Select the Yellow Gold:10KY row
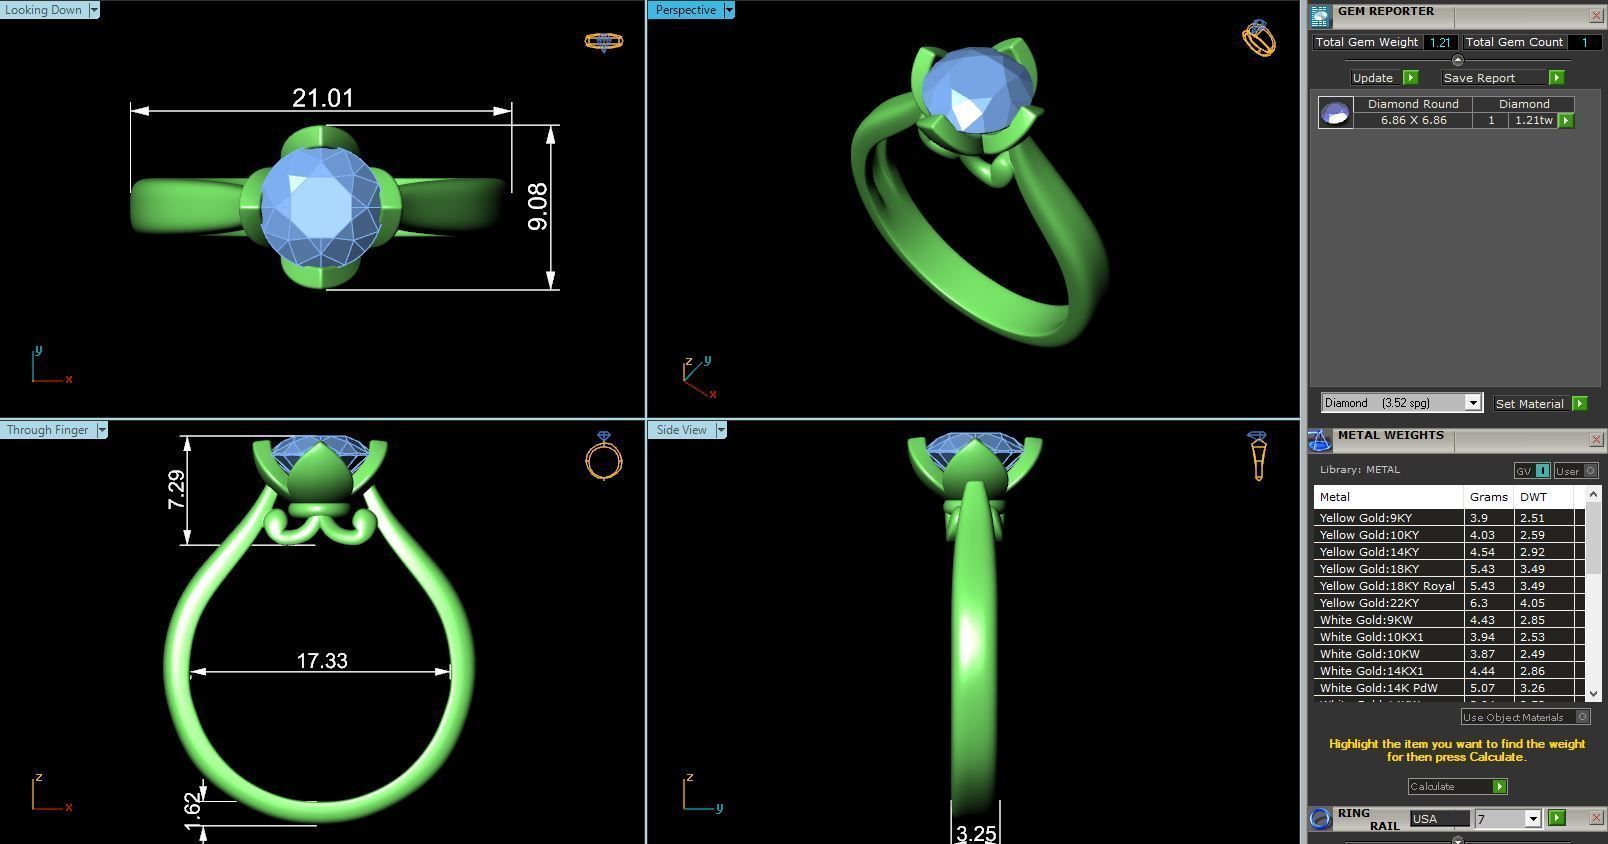Image resolution: width=1608 pixels, height=844 pixels. point(1448,535)
